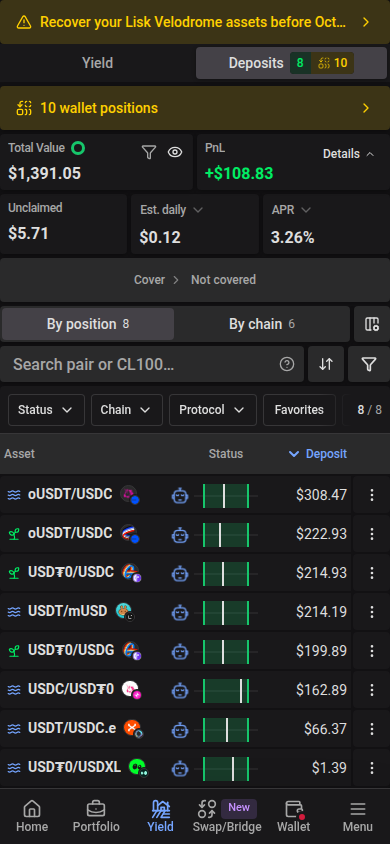
Task: Click the robot icon in the USDC/USD₮0 row
Action: [180, 691]
